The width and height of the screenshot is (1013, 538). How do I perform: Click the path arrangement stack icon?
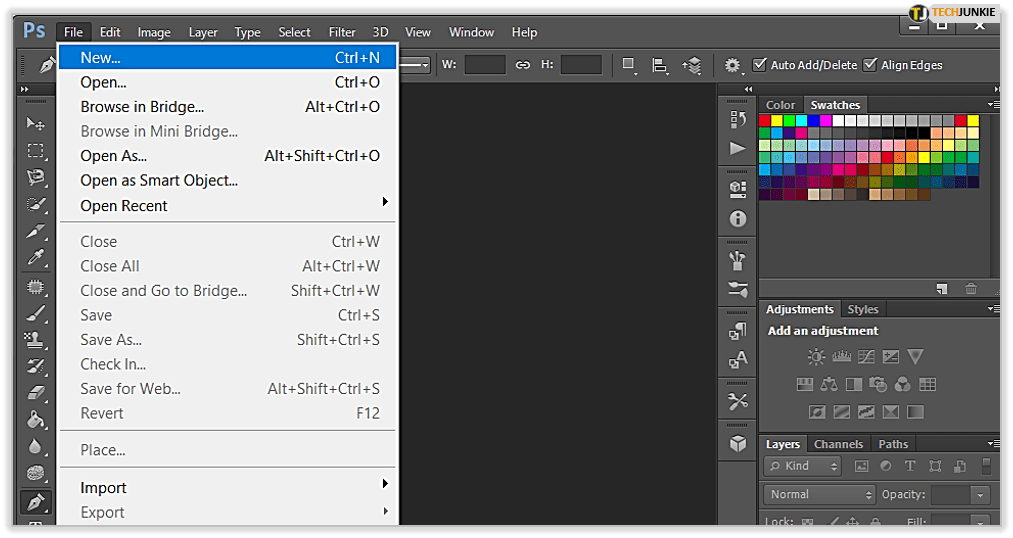pos(692,65)
